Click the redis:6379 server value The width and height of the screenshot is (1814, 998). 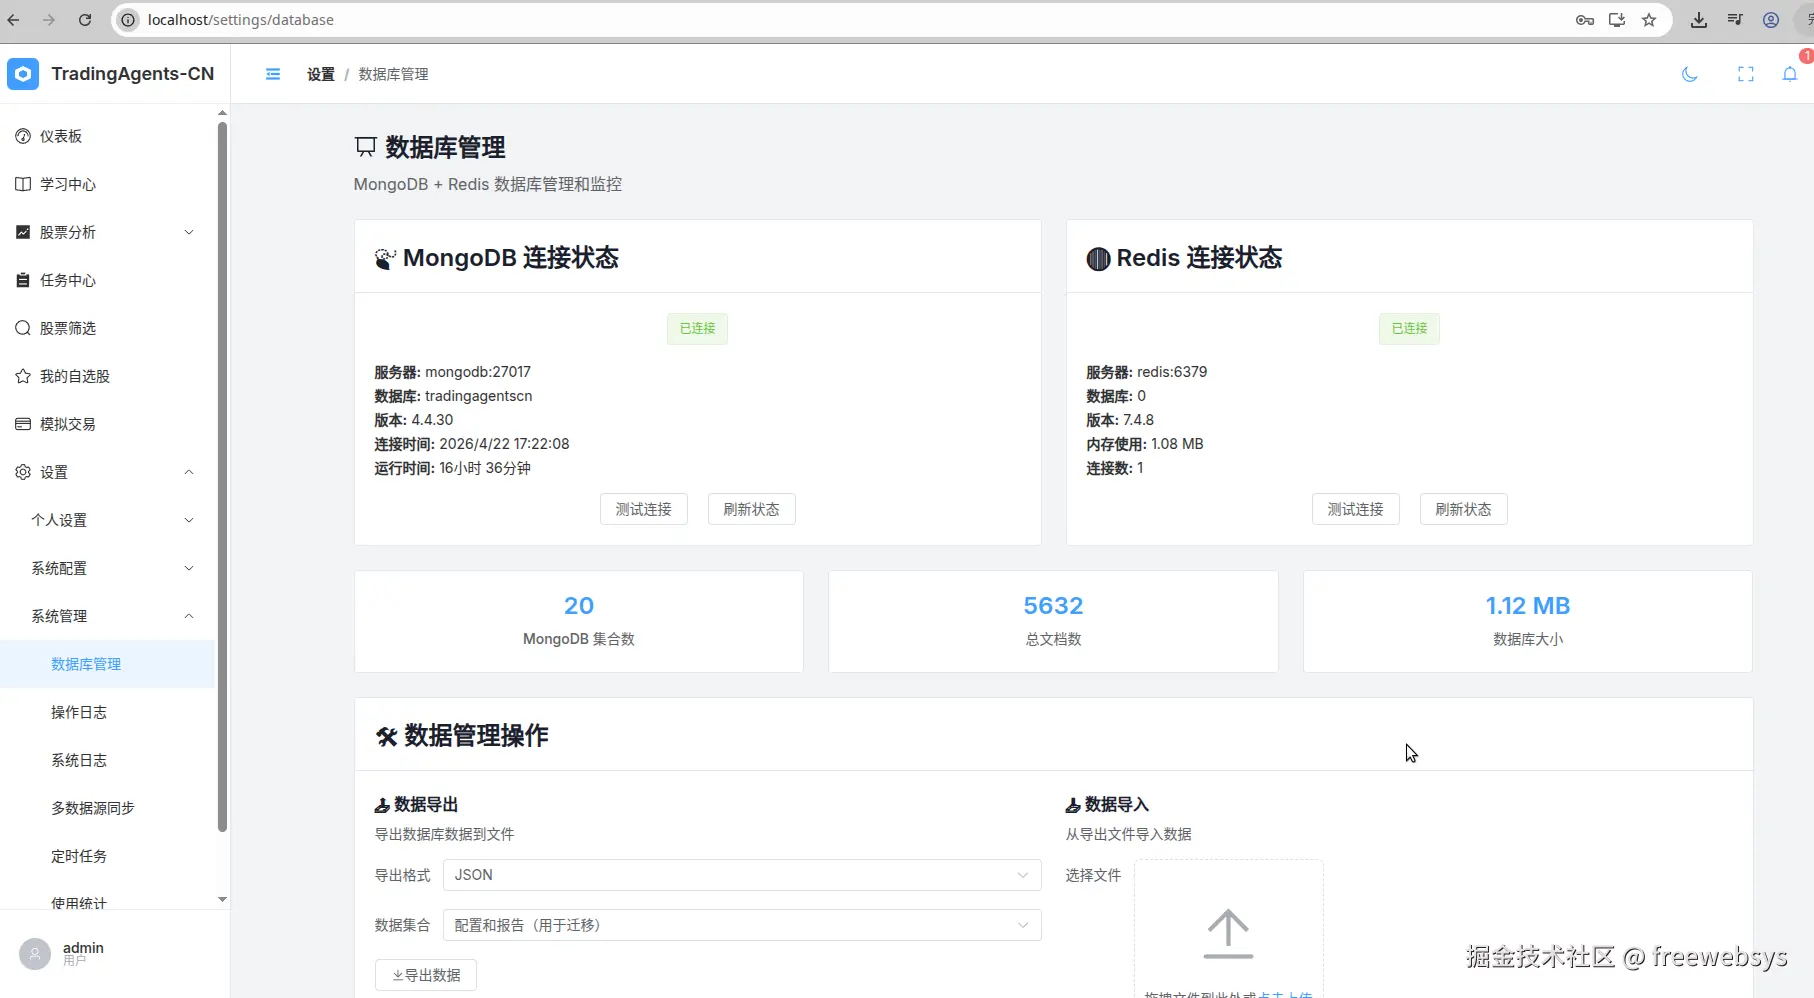(x=1172, y=372)
